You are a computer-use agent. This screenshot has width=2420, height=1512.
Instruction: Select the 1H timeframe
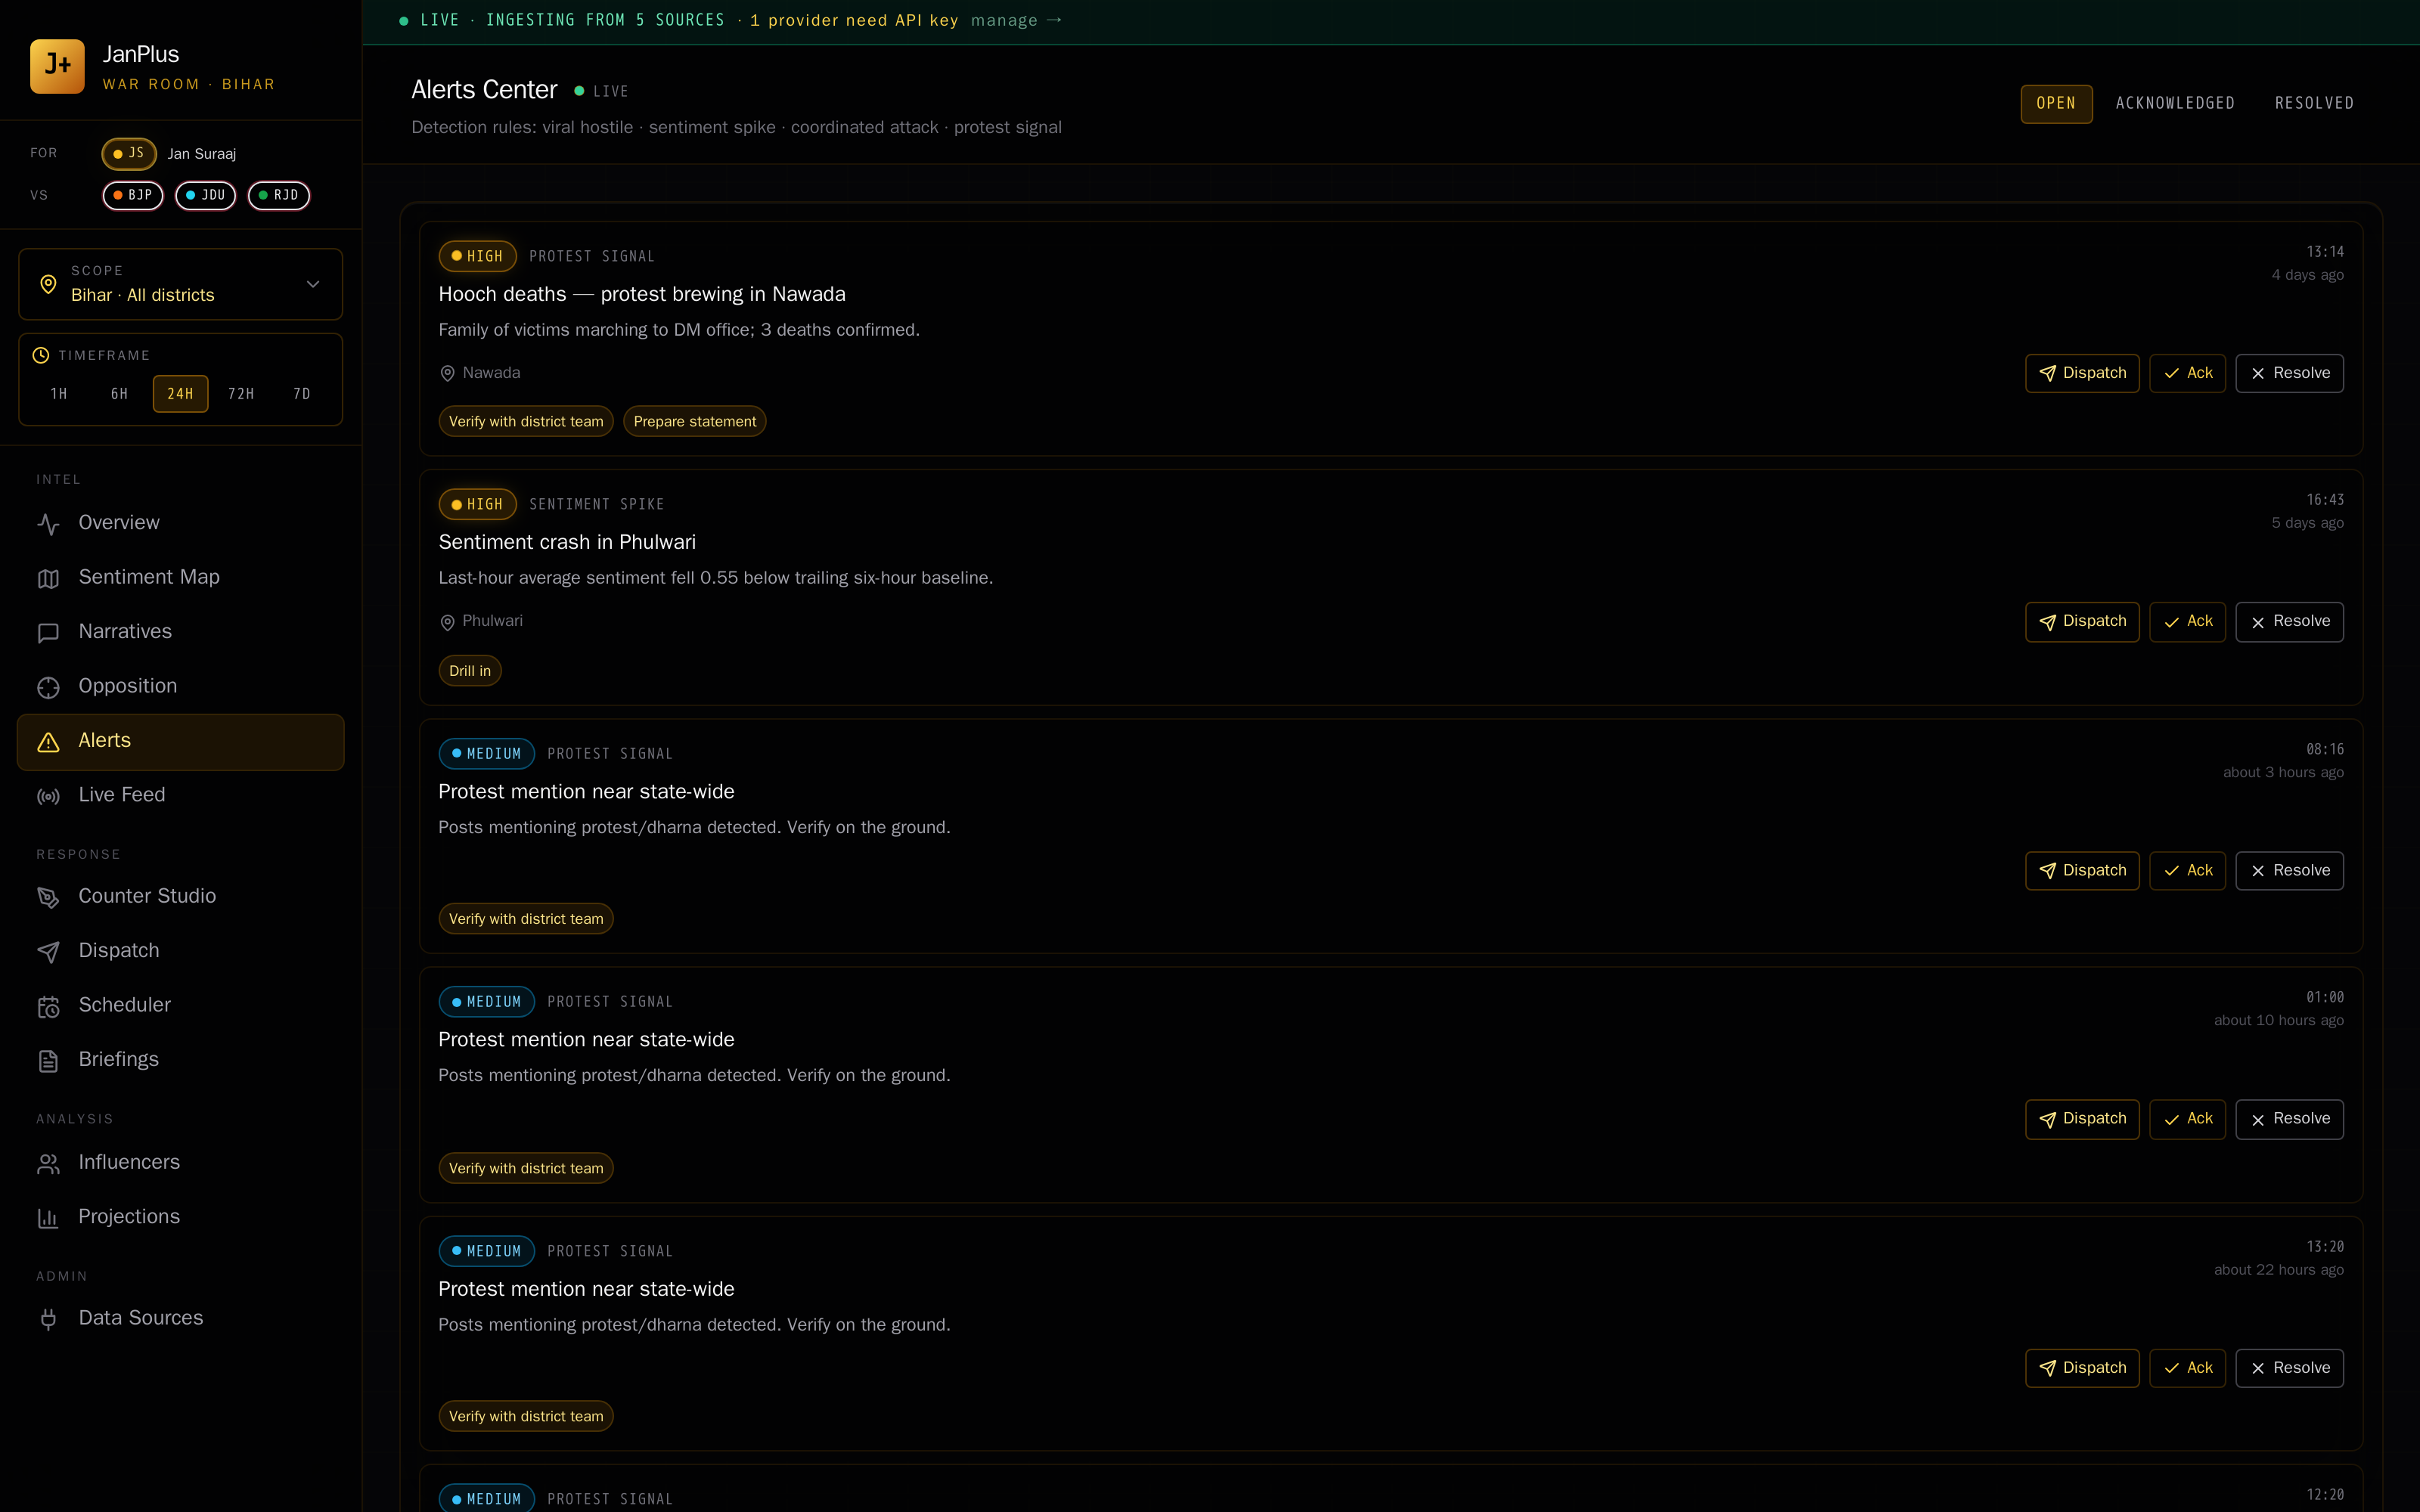59,394
